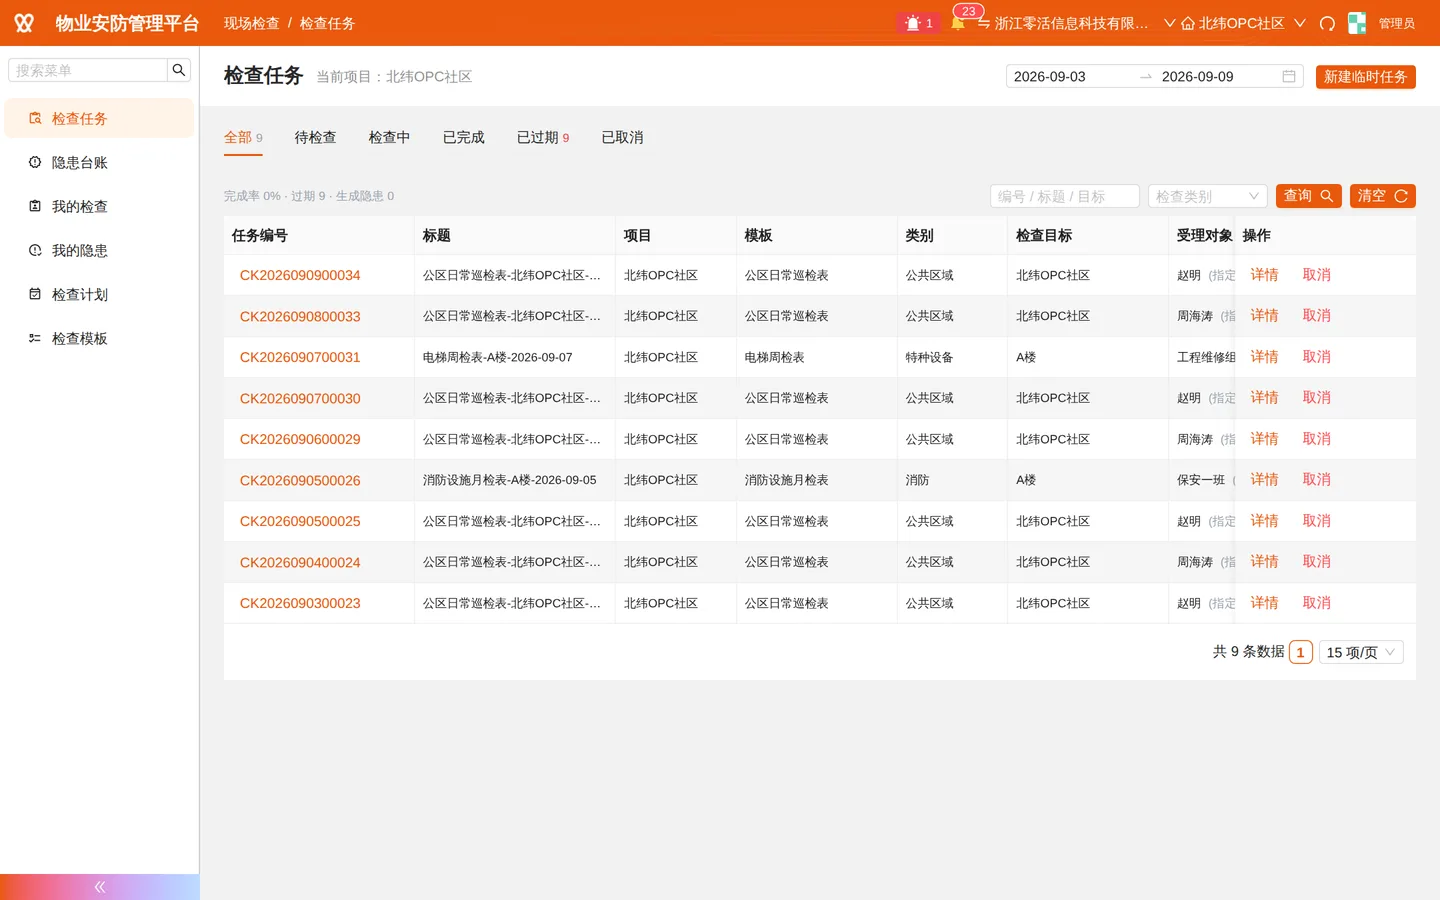Open the 检查类别 filter dropdown
This screenshot has height=900, width=1440.
click(x=1208, y=196)
